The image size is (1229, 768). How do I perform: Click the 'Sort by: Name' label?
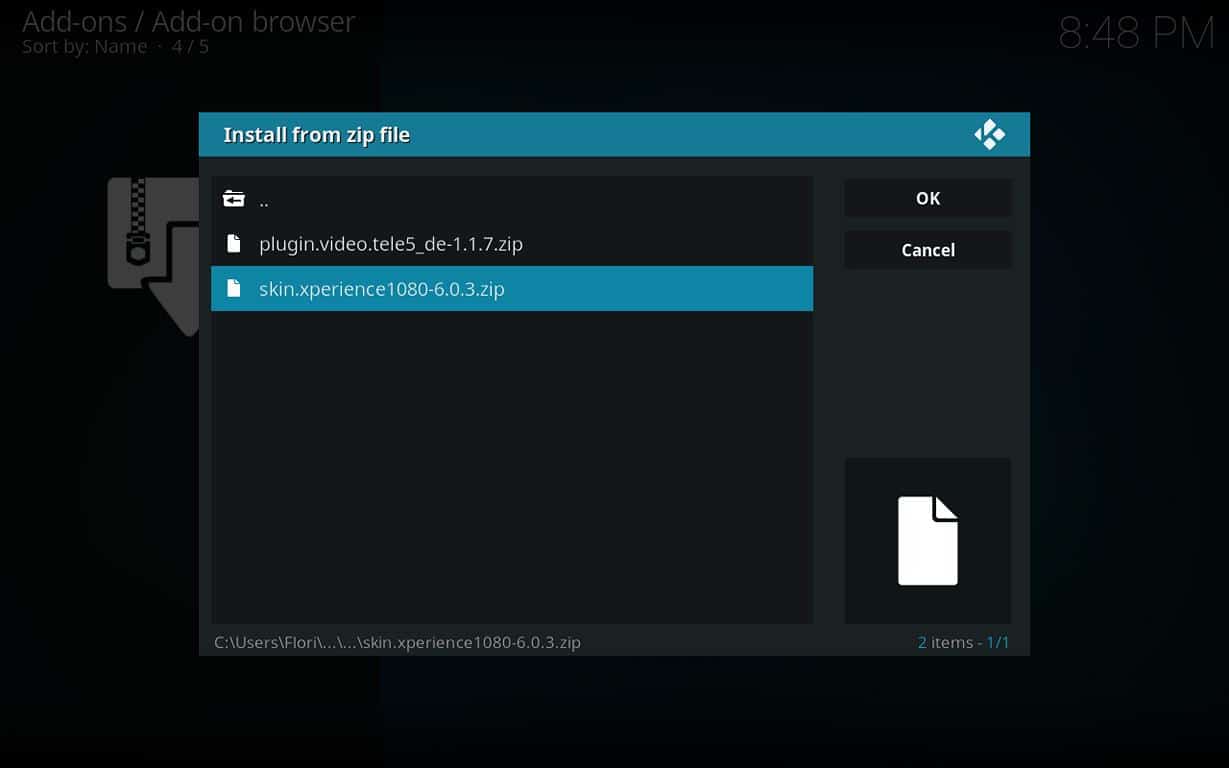click(x=84, y=46)
